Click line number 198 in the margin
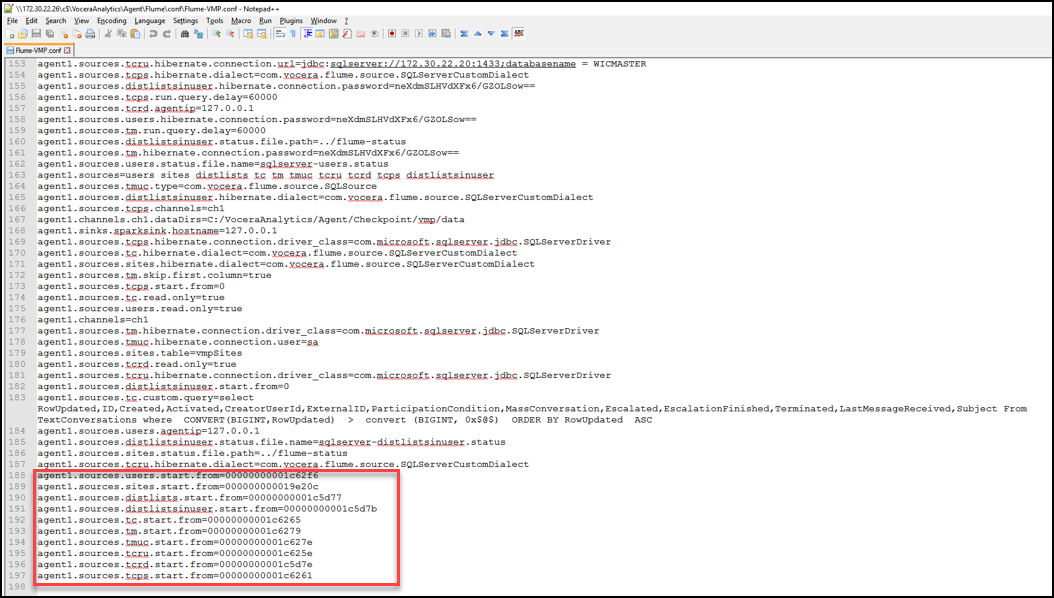Viewport: 1054px width, 598px height. tap(17, 587)
